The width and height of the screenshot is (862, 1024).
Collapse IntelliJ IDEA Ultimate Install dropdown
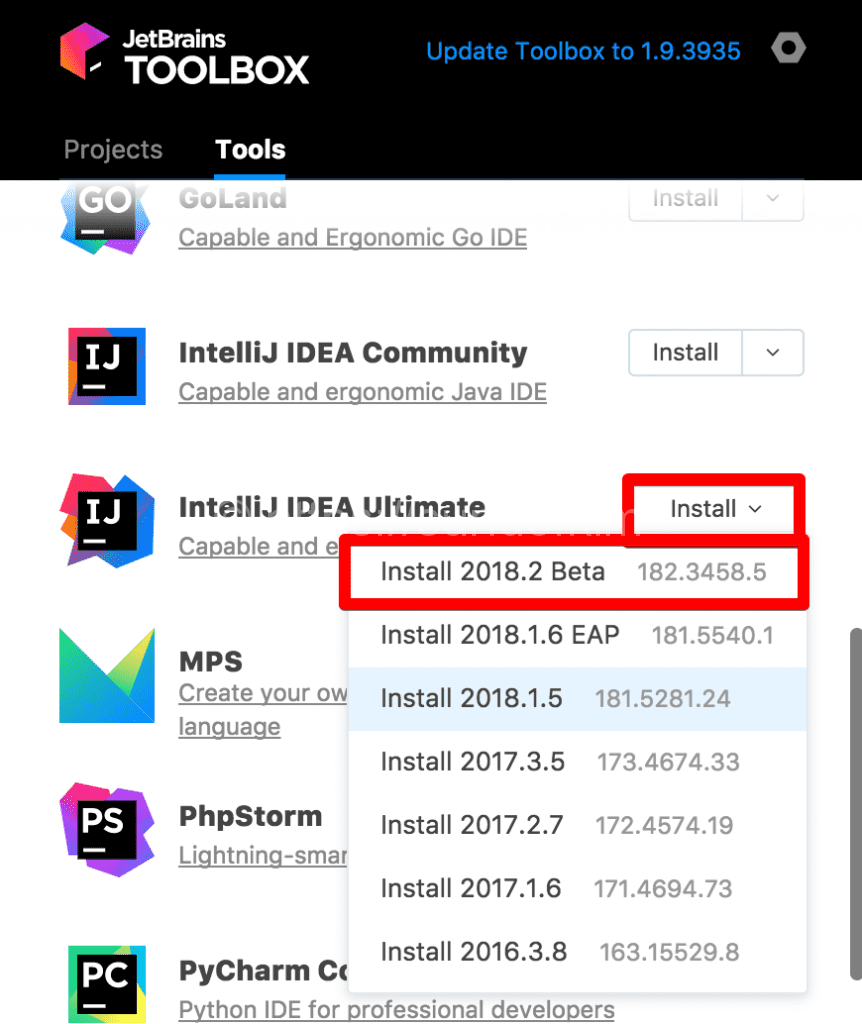[x=715, y=509]
